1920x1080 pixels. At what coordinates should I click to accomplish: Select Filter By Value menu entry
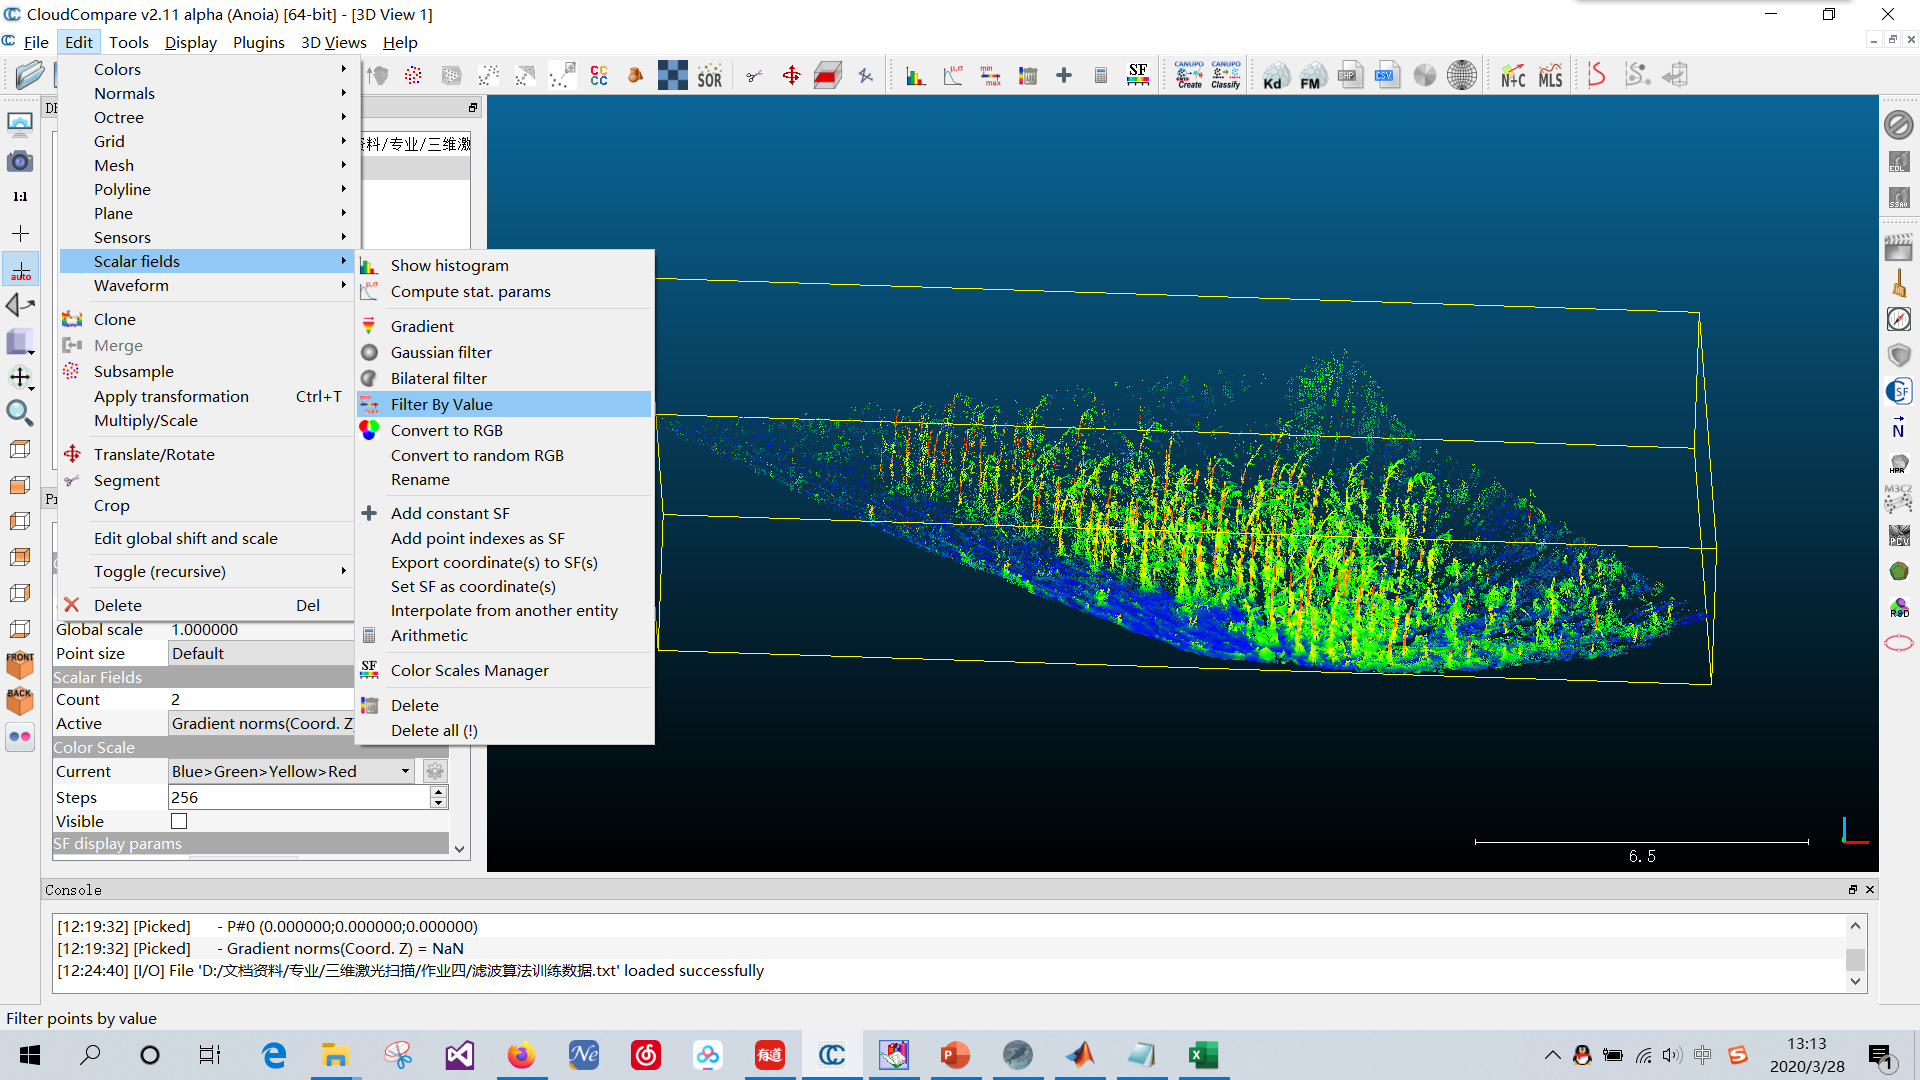click(x=441, y=404)
